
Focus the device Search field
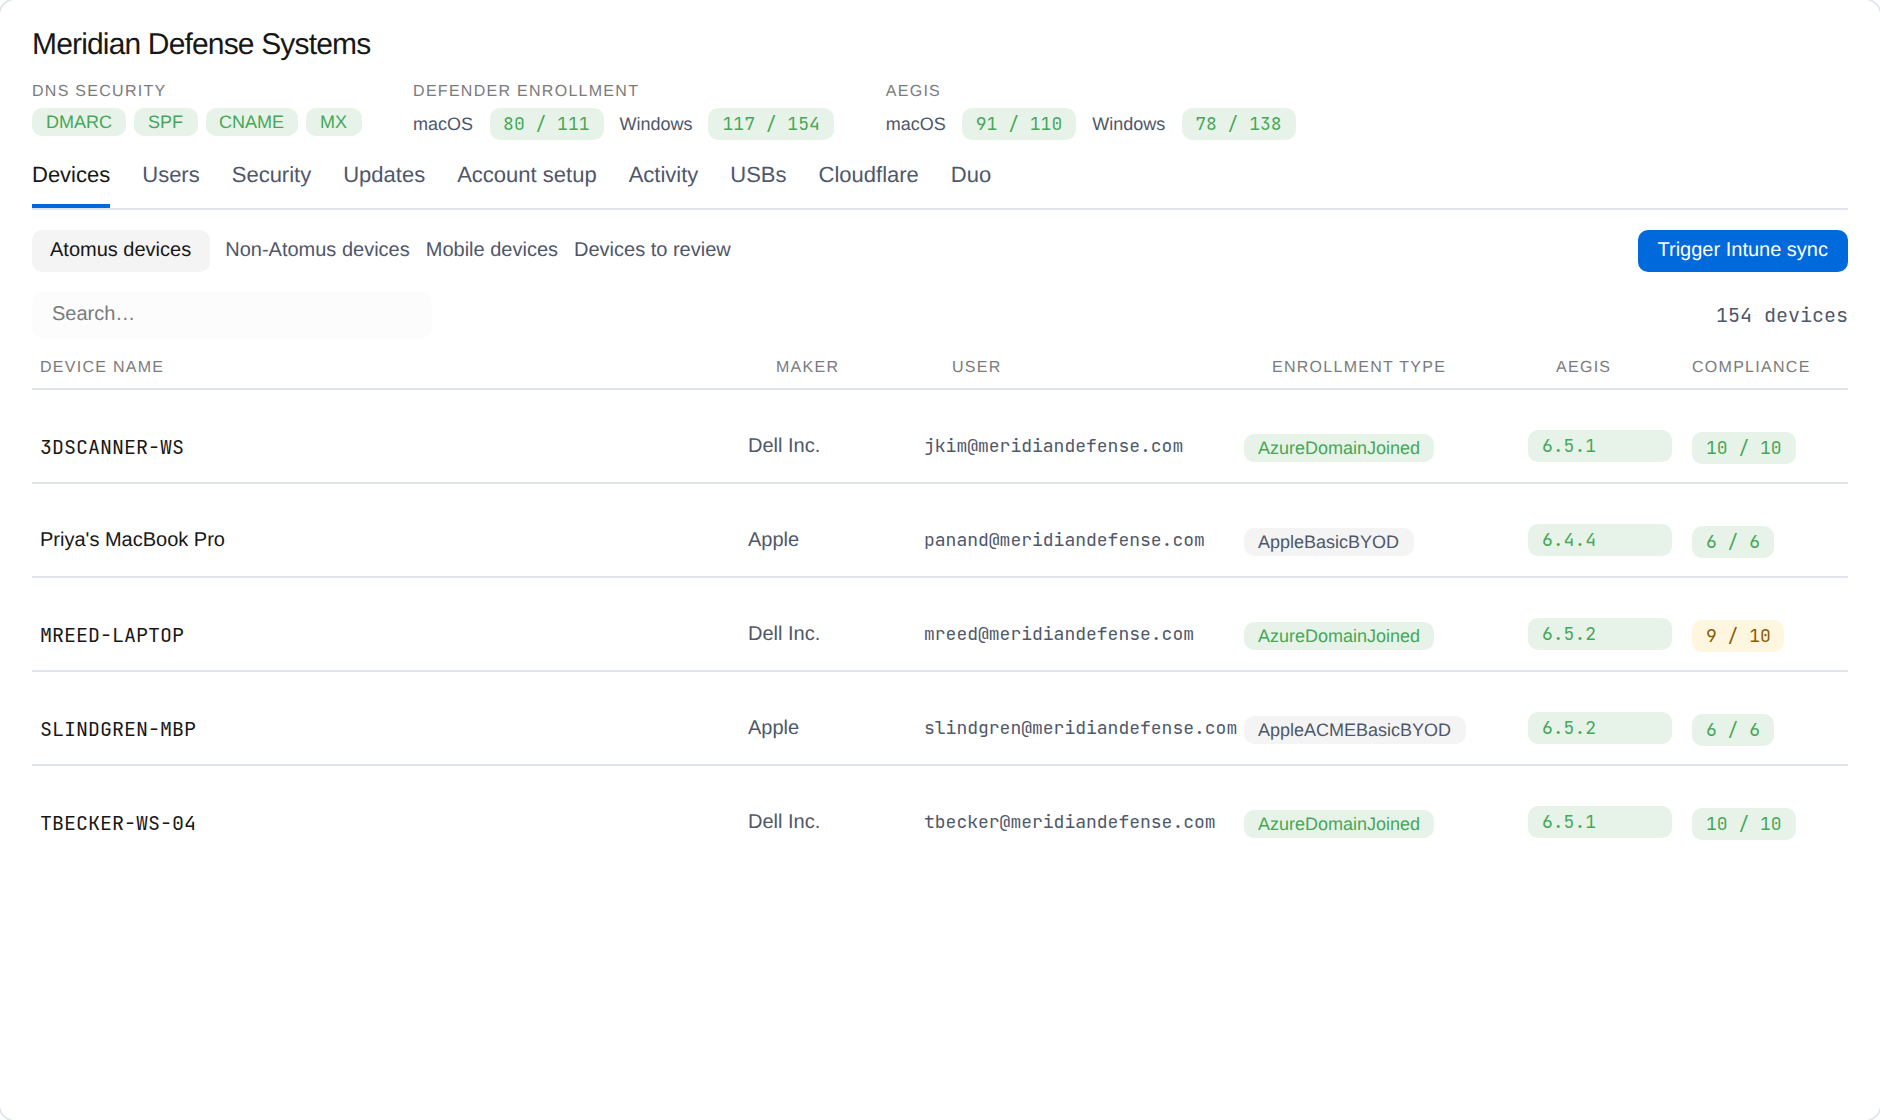click(x=232, y=314)
